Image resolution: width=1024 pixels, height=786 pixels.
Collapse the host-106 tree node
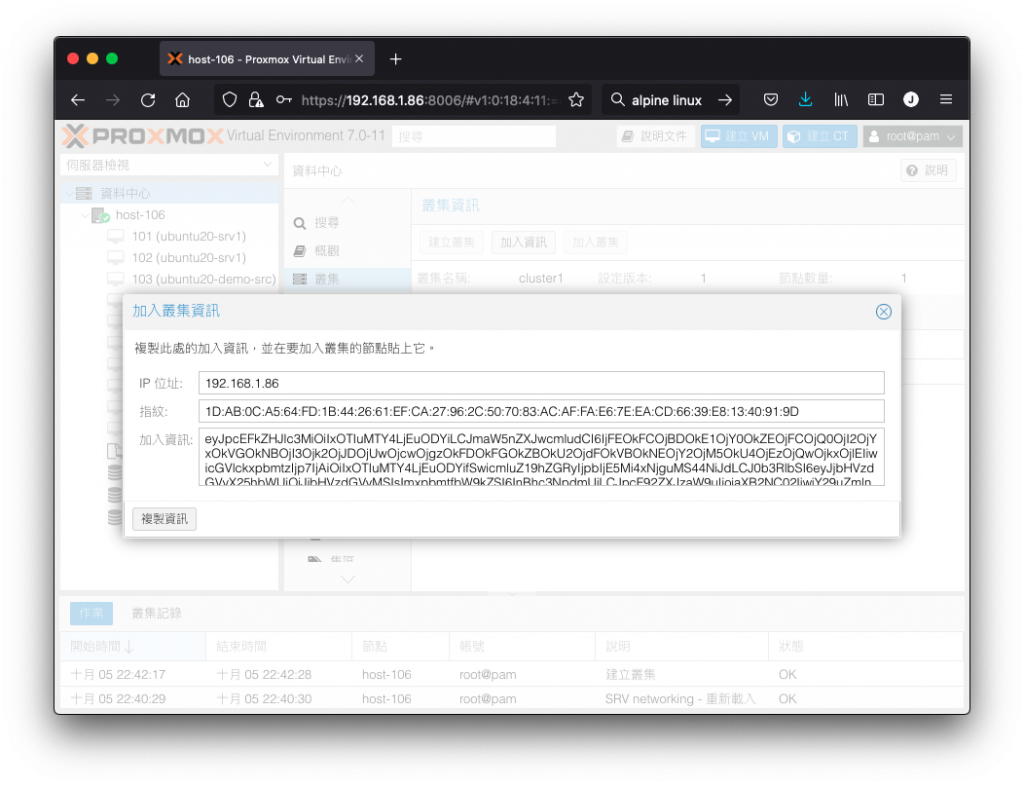click(84, 215)
